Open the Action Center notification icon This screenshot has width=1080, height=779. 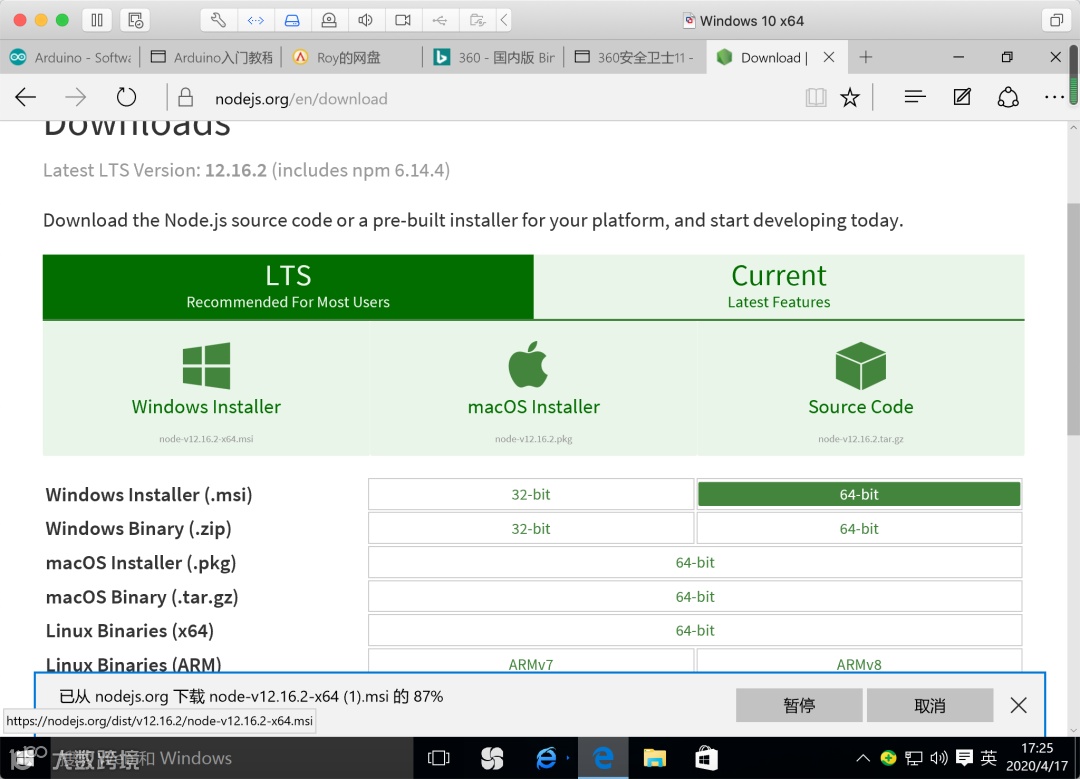pos(964,758)
